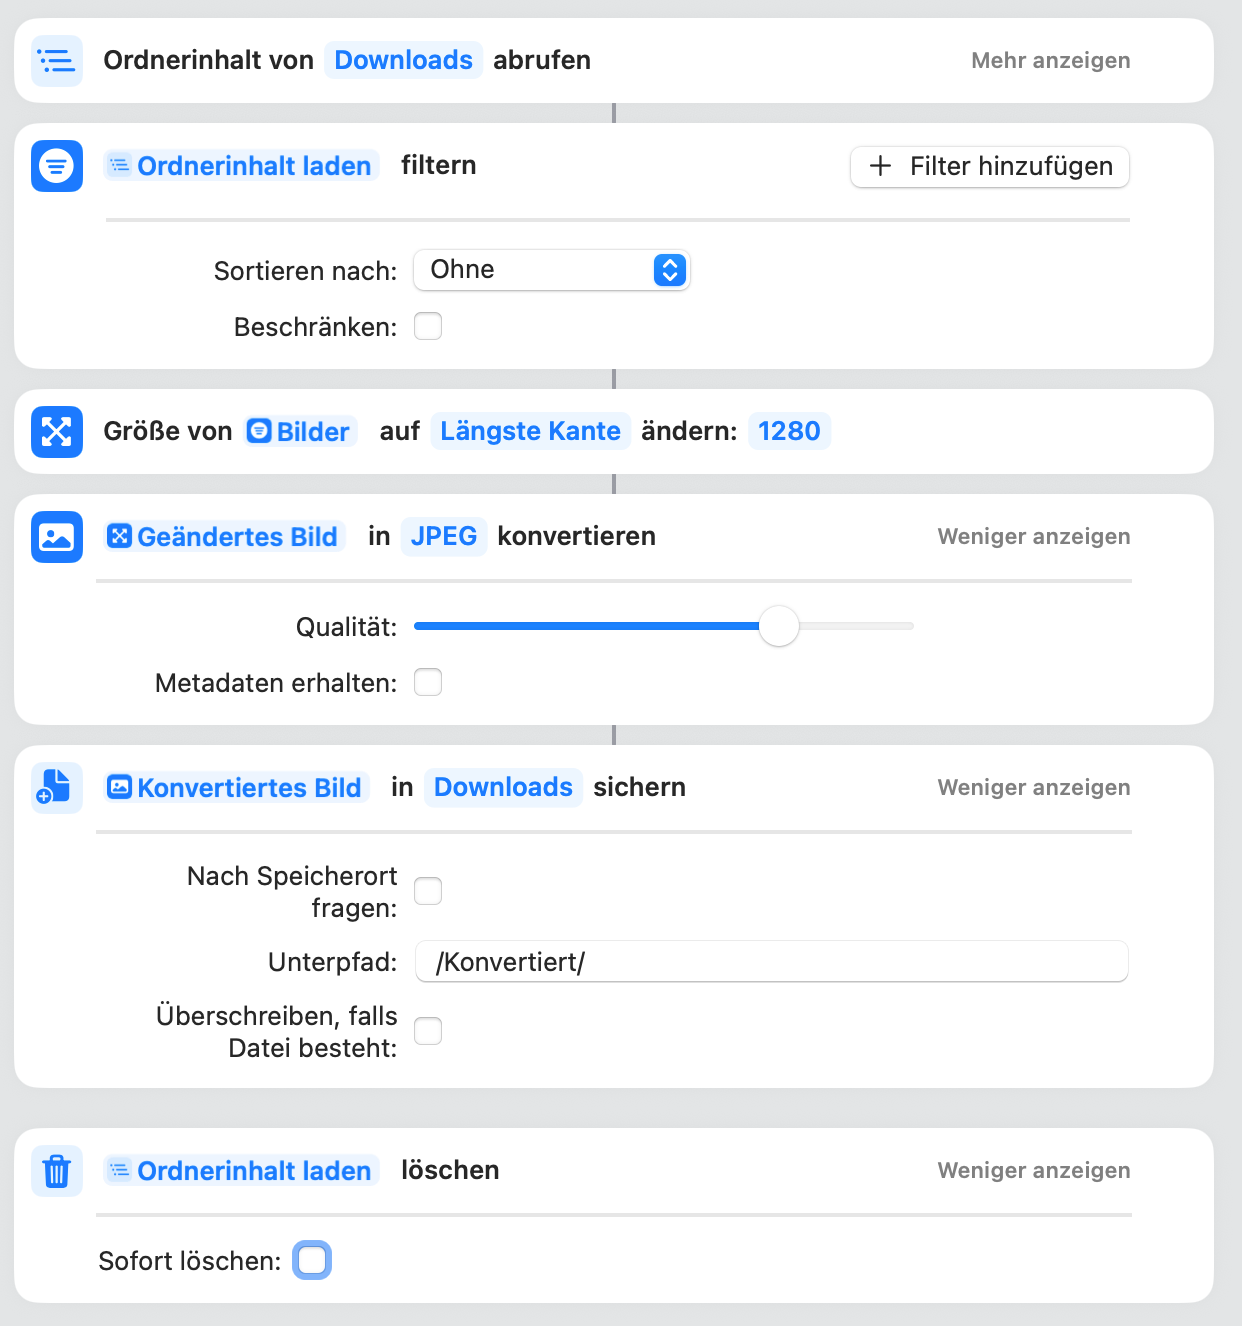Screen dimensions: 1242x1326
Task: Check the Sofort löschen checkbox
Action: point(312,1261)
